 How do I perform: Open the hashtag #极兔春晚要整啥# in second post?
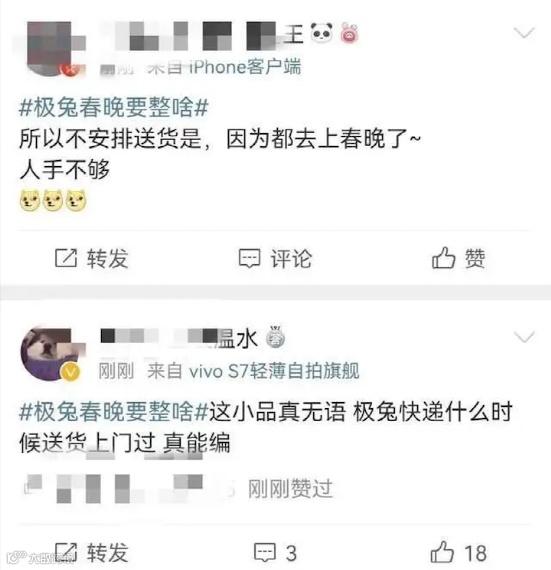(x=114, y=412)
